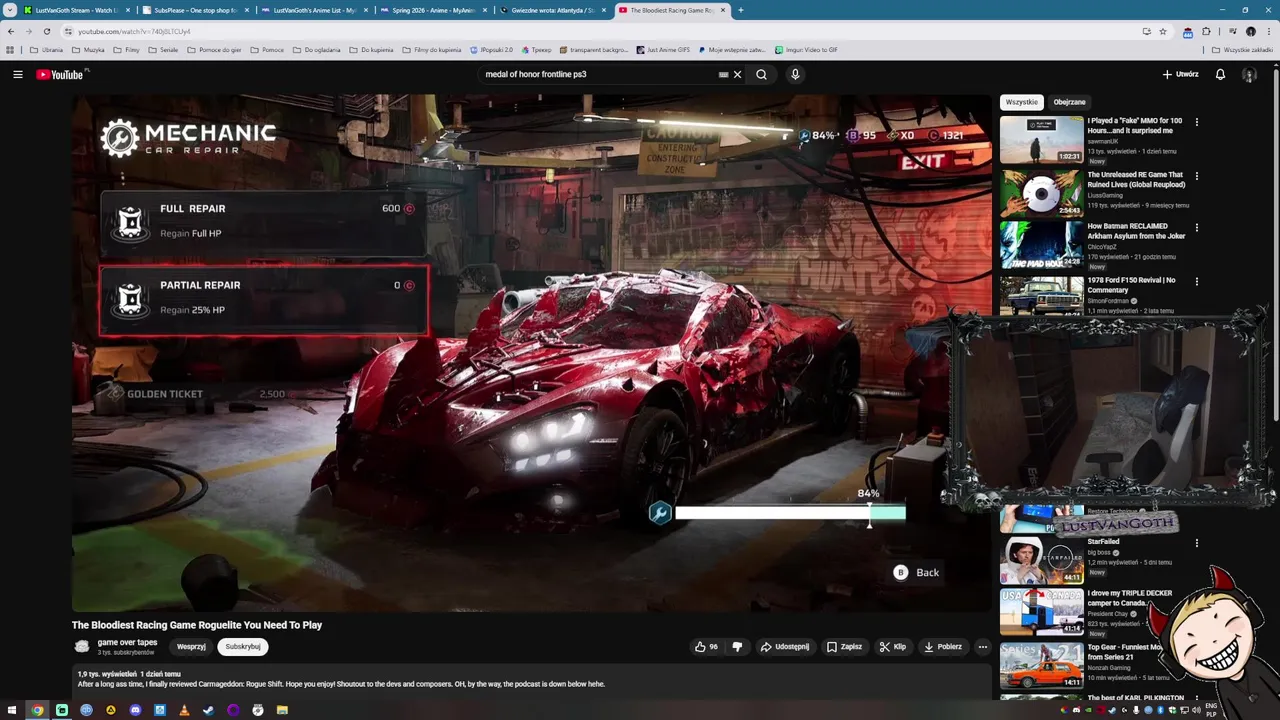Select the Wszystkie filter chip
This screenshot has height=720, width=1280.
1021,102
